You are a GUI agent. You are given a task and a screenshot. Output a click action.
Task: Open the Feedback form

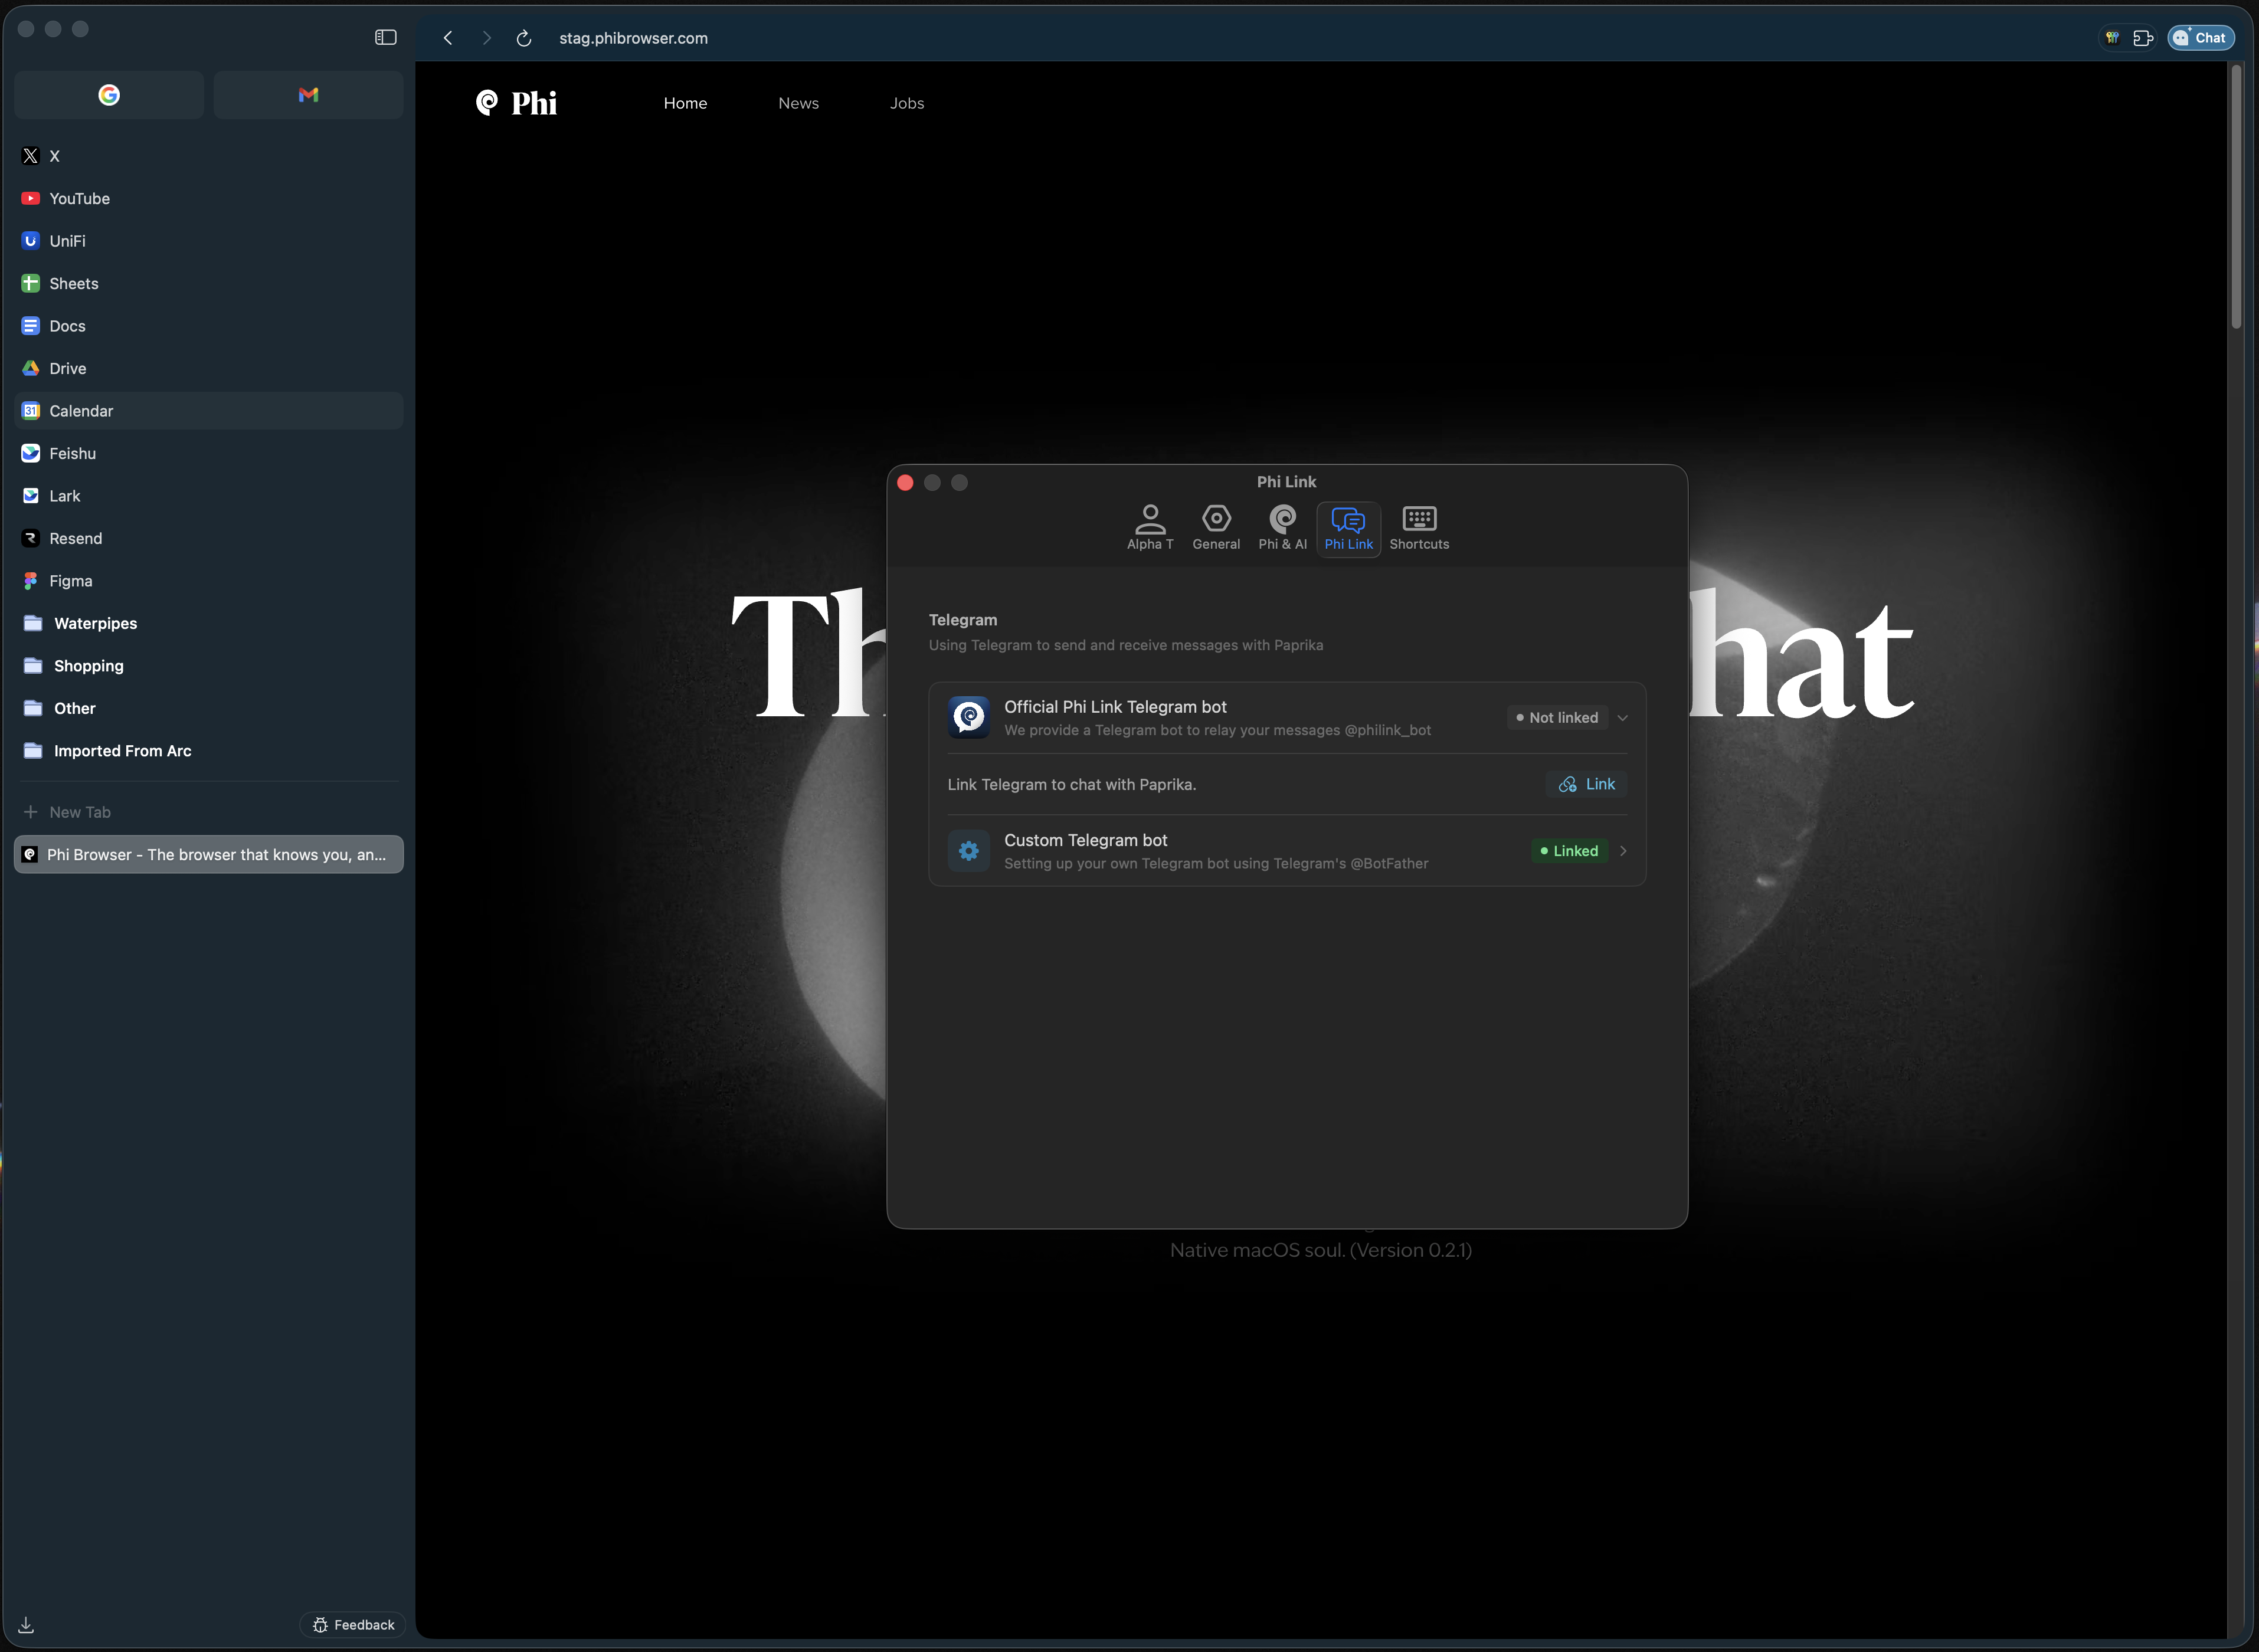pos(352,1624)
